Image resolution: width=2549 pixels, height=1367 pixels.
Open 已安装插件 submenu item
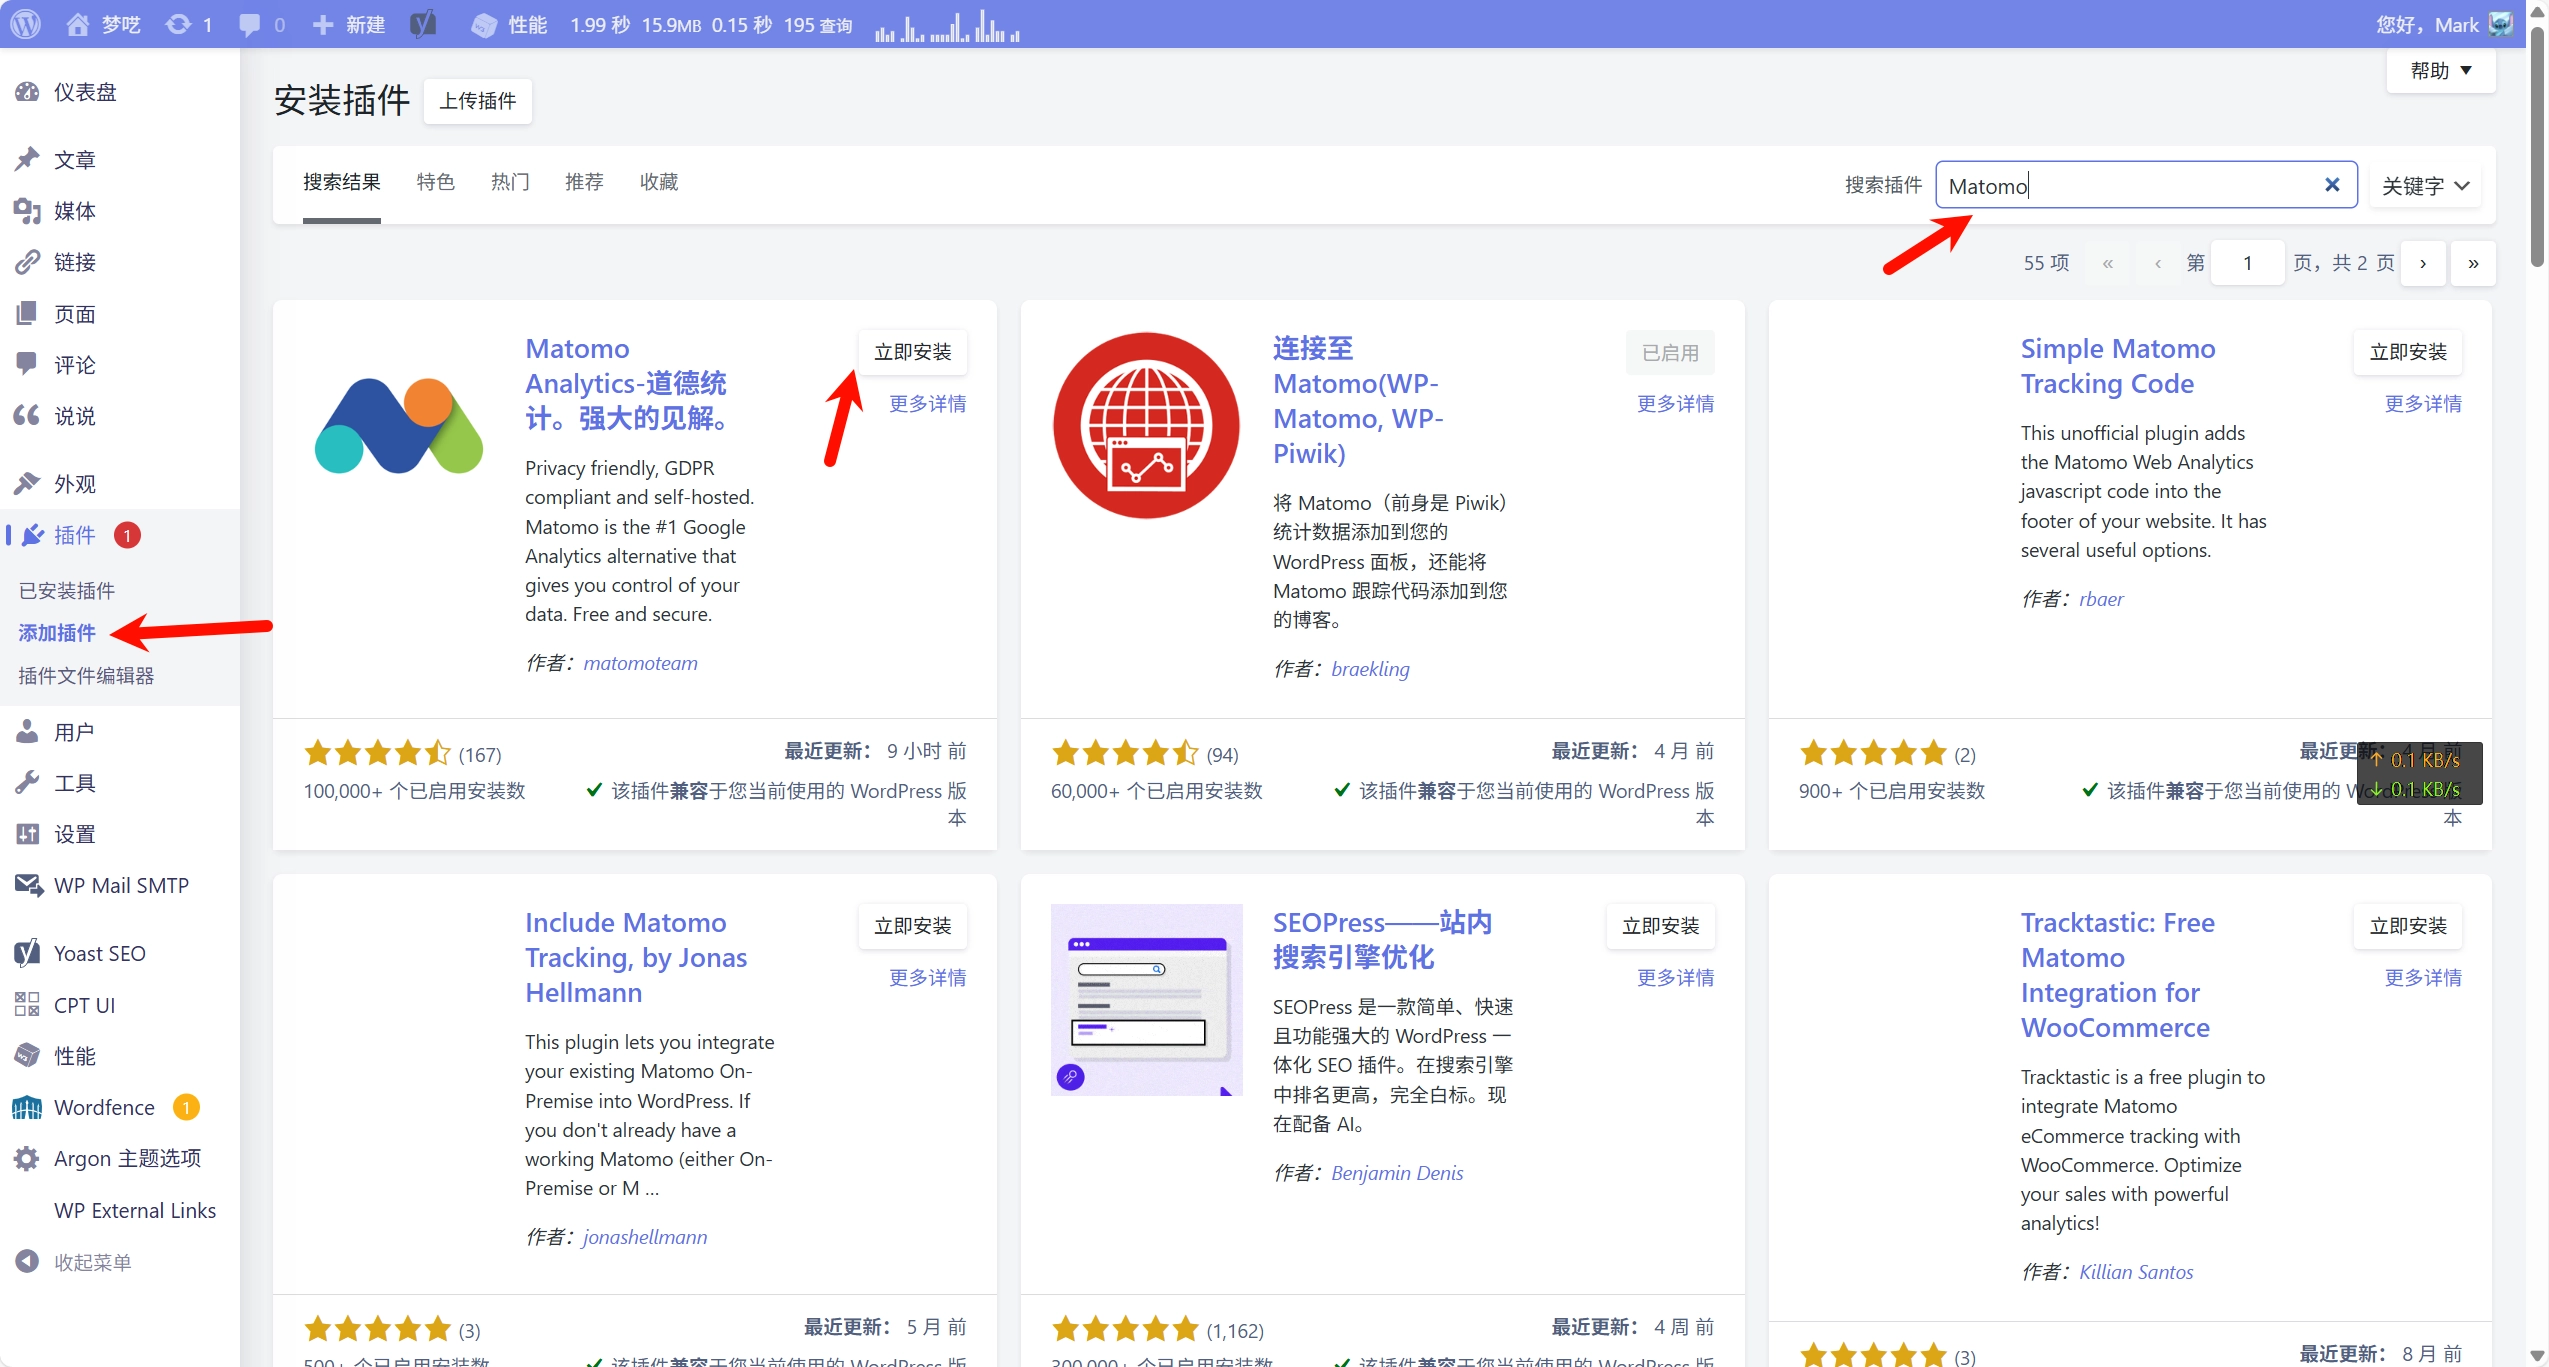(x=67, y=591)
